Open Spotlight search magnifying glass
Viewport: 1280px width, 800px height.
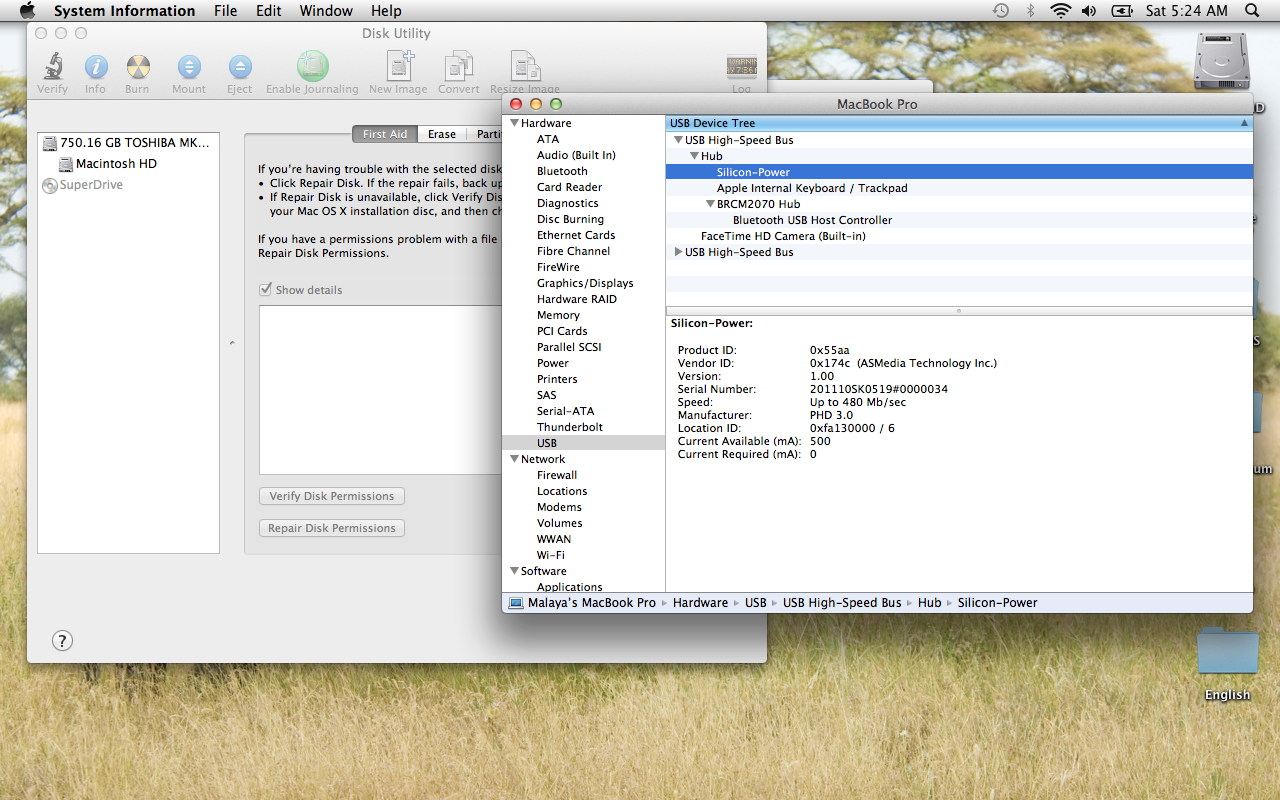pos(1251,11)
